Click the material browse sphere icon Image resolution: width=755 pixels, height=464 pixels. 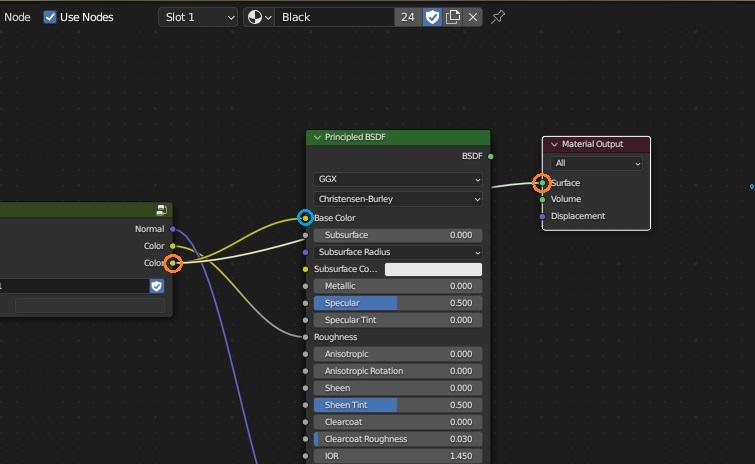(x=259, y=17)
